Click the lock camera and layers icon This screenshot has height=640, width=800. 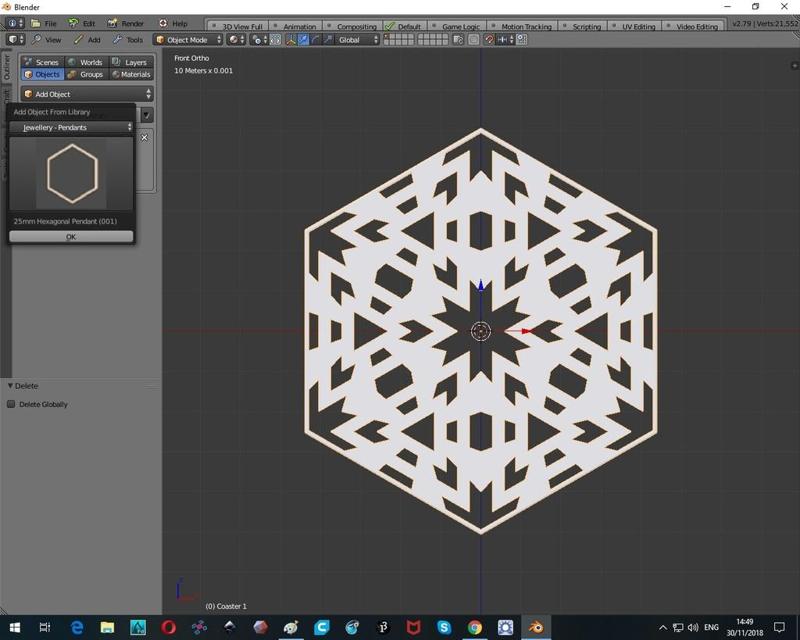[x=458, y=40]
